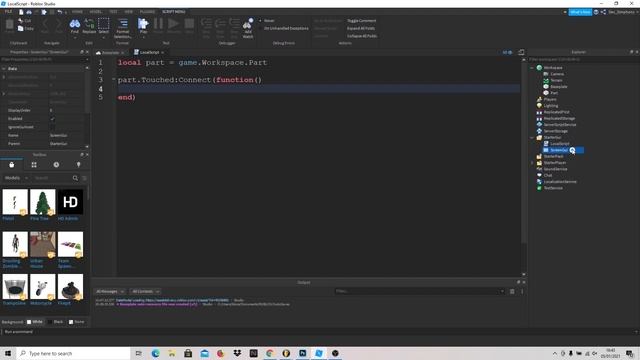Switch to the Baseplate document tab
The height and width of the screenshot is (360, 640).
coord(110,53)
